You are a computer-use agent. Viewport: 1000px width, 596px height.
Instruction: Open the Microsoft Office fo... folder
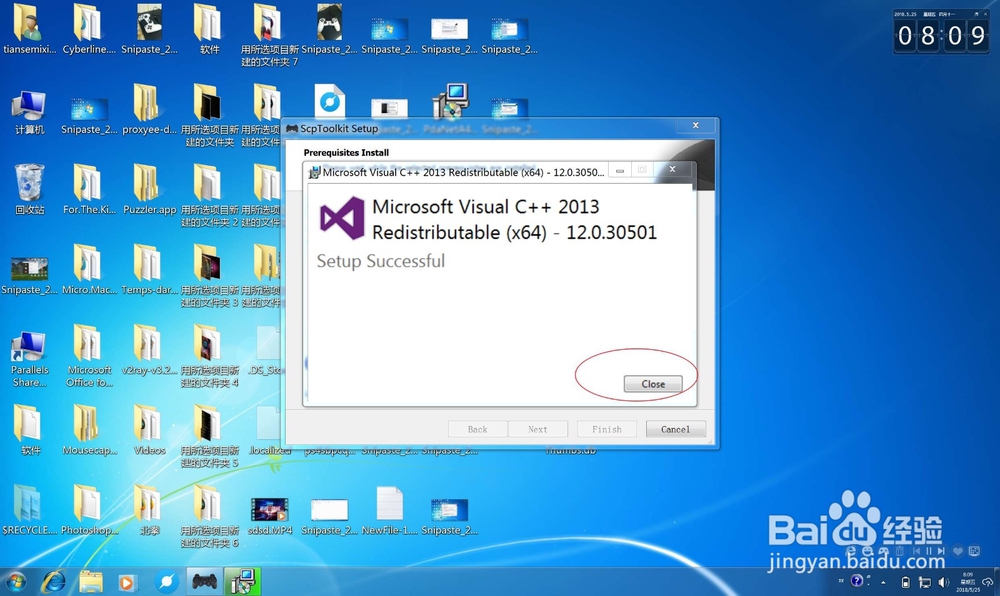(x=89, y=356)
